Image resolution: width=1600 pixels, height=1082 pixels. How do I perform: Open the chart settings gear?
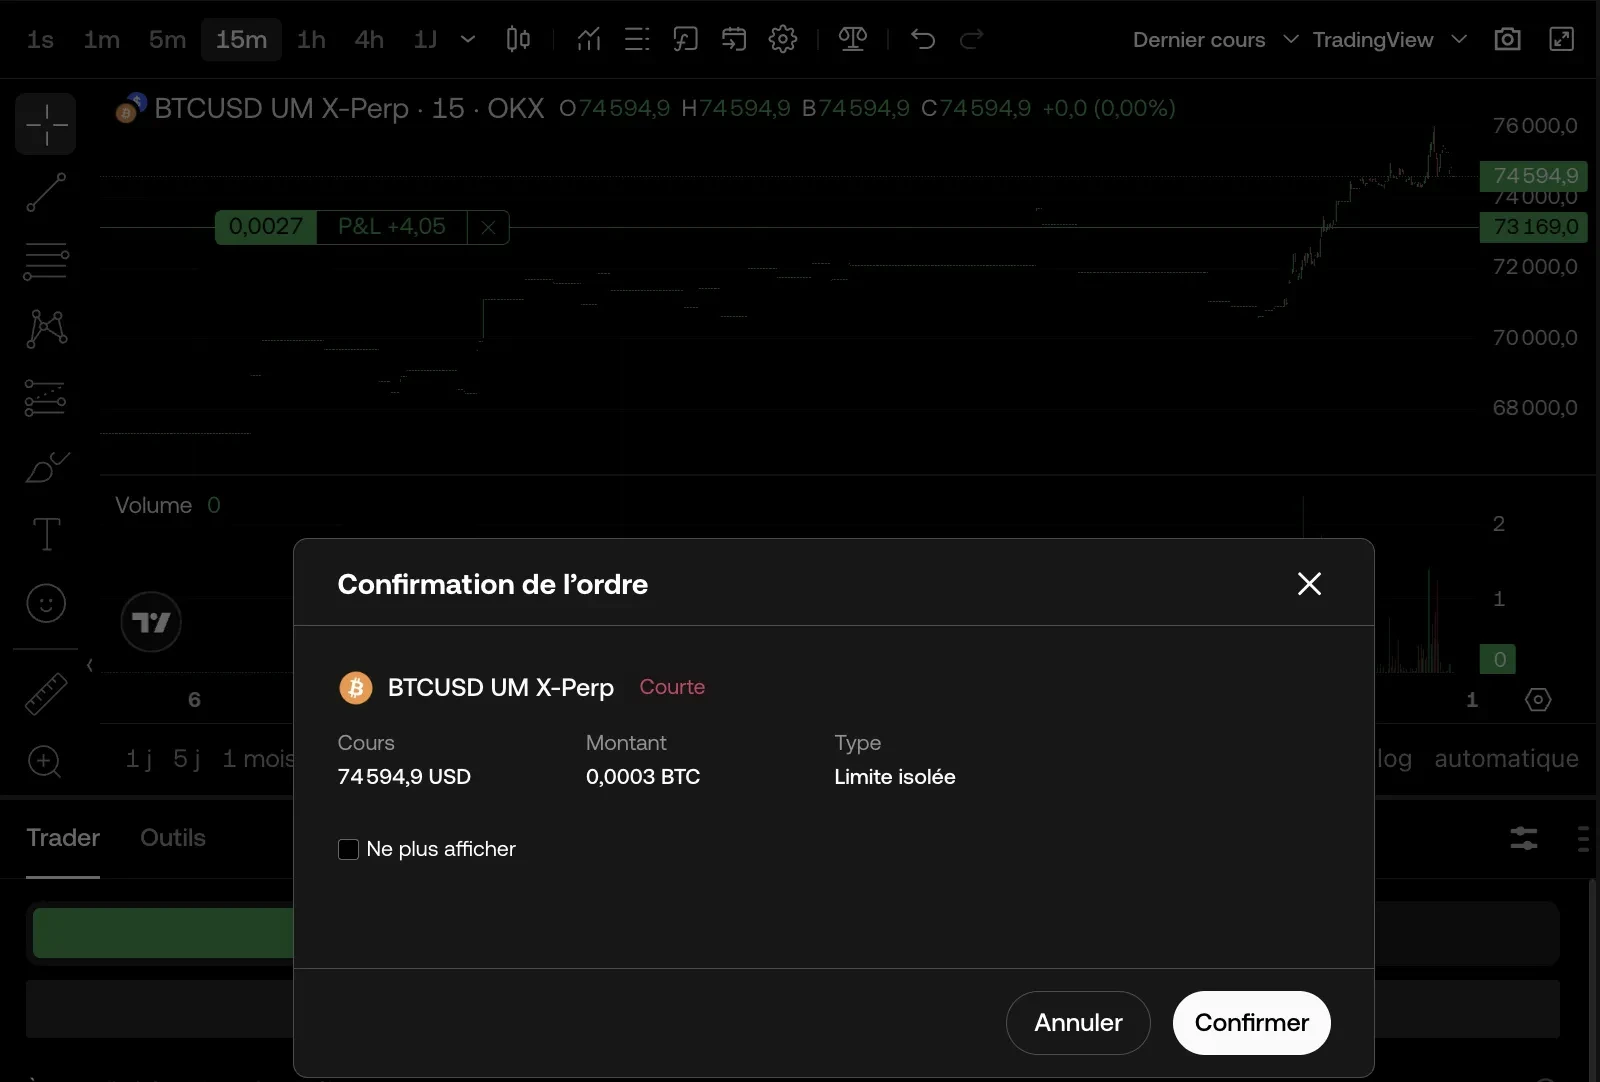(x=782, y=39)
